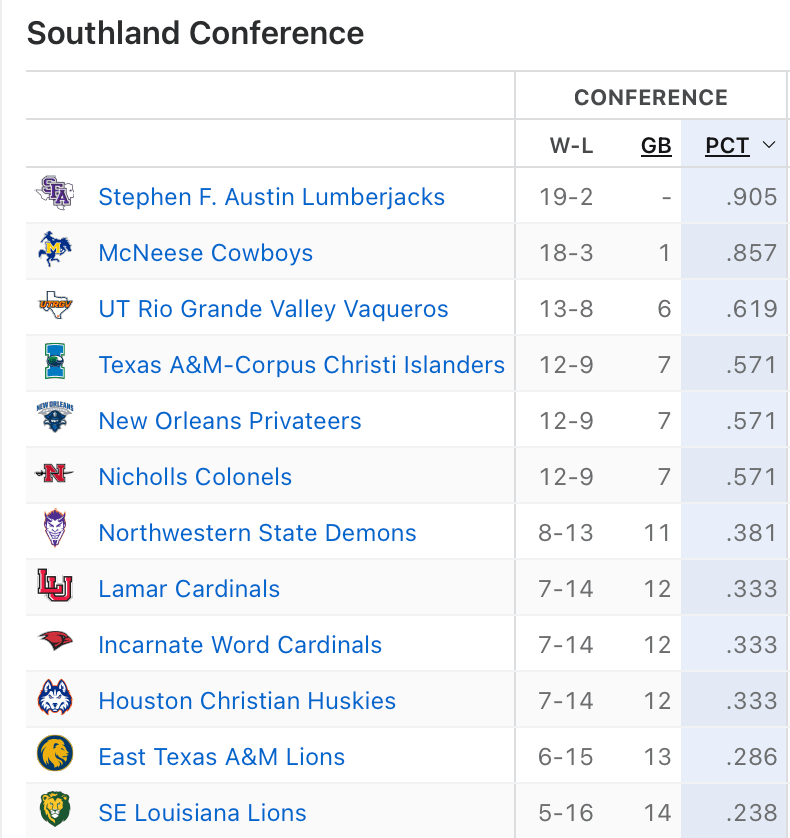This screenshot has width=790, height=838.
Task: Click the Houston Christian Huskies logo
Action: point(55,698)
